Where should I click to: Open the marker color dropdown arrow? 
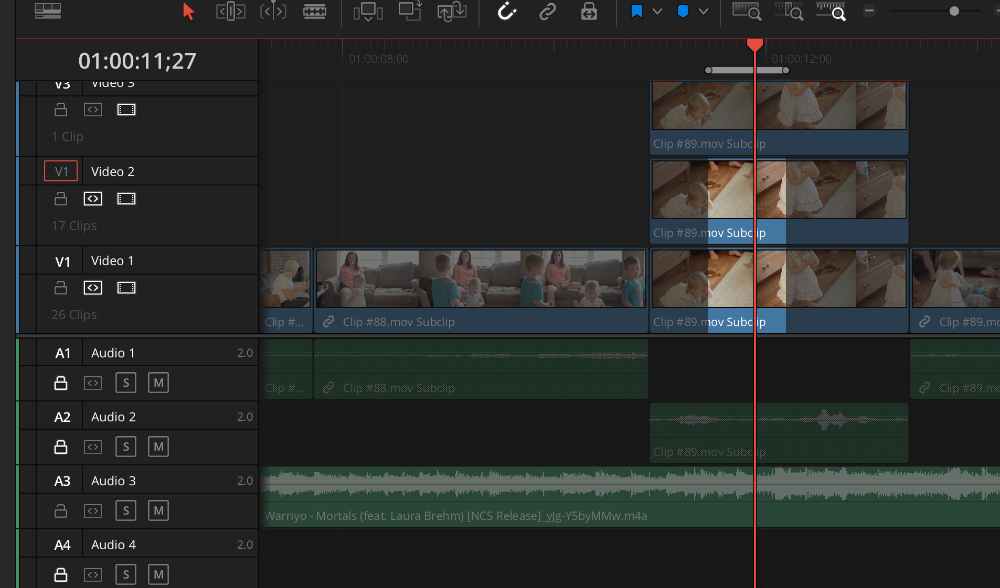[703, 11]
